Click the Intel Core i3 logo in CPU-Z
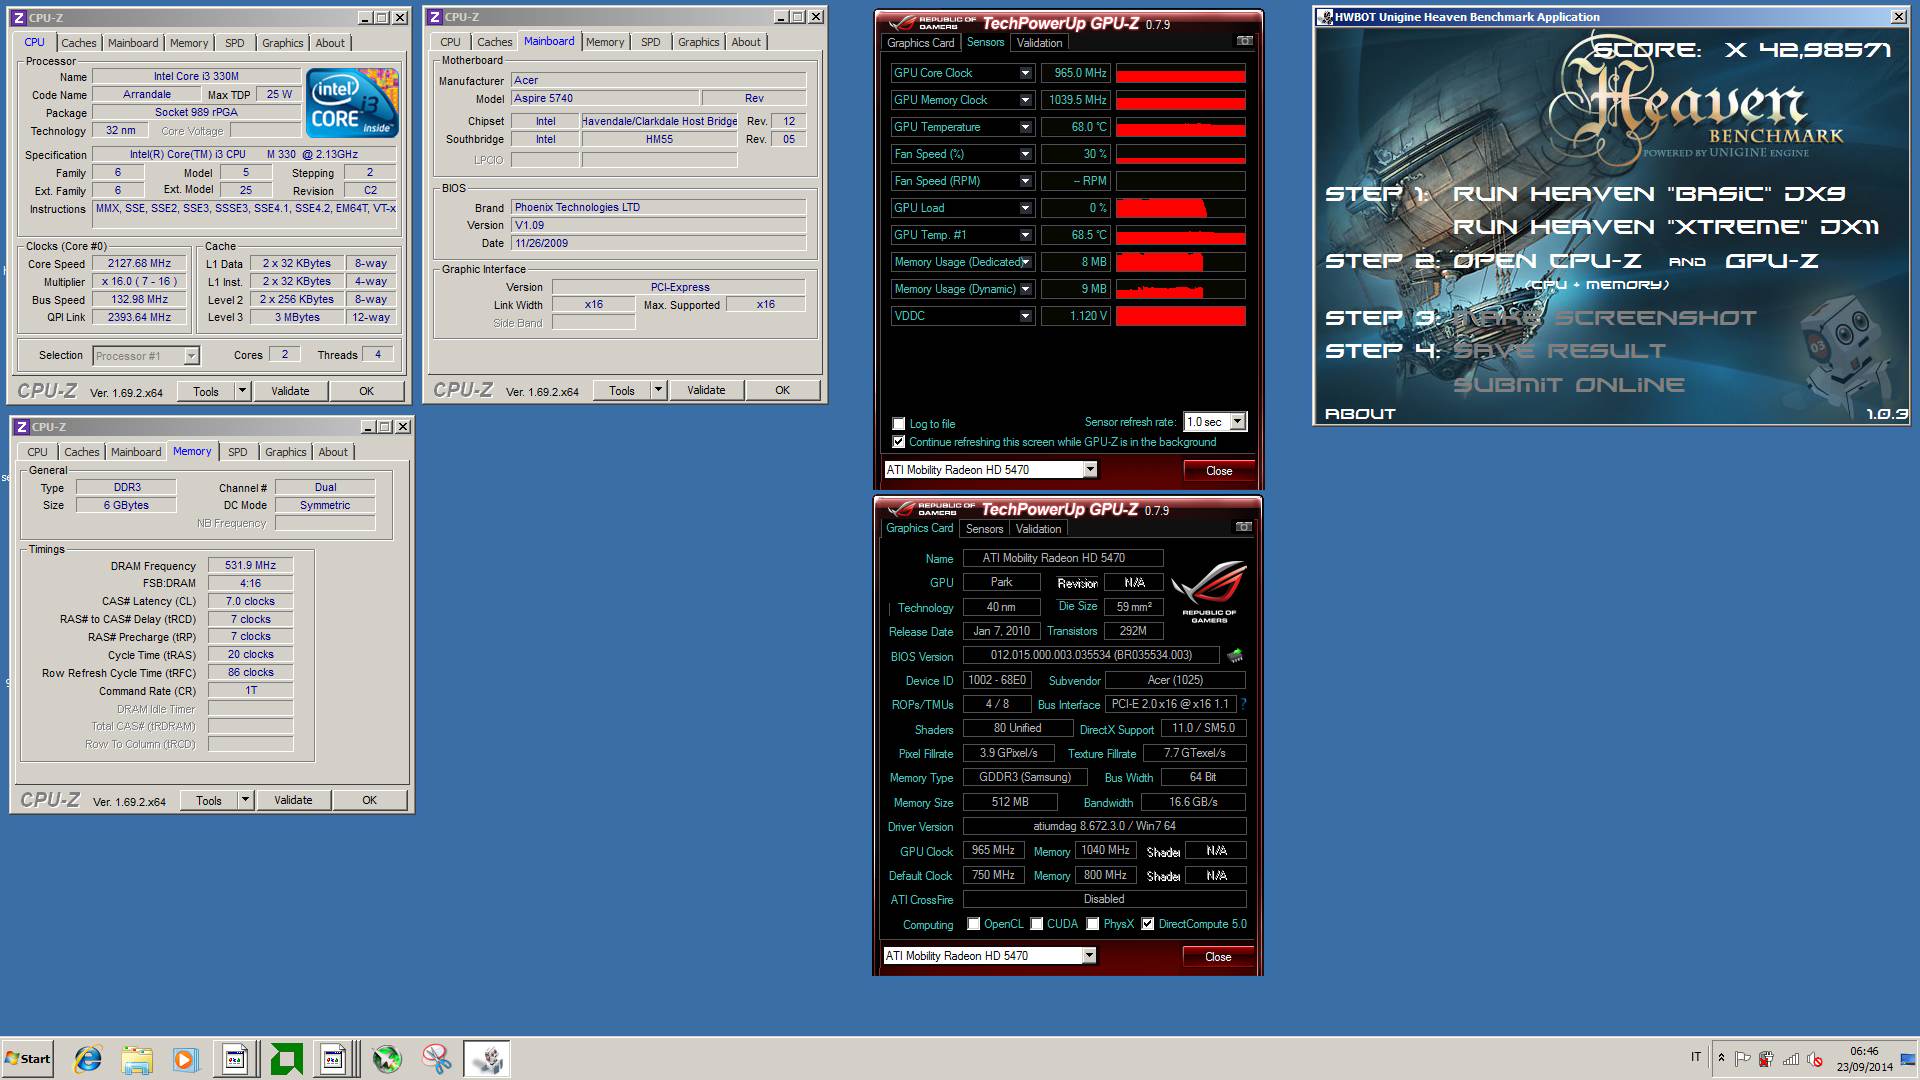Image resolution: width=1920 pixels, height=1080 pixels. [x=352, y=103]
